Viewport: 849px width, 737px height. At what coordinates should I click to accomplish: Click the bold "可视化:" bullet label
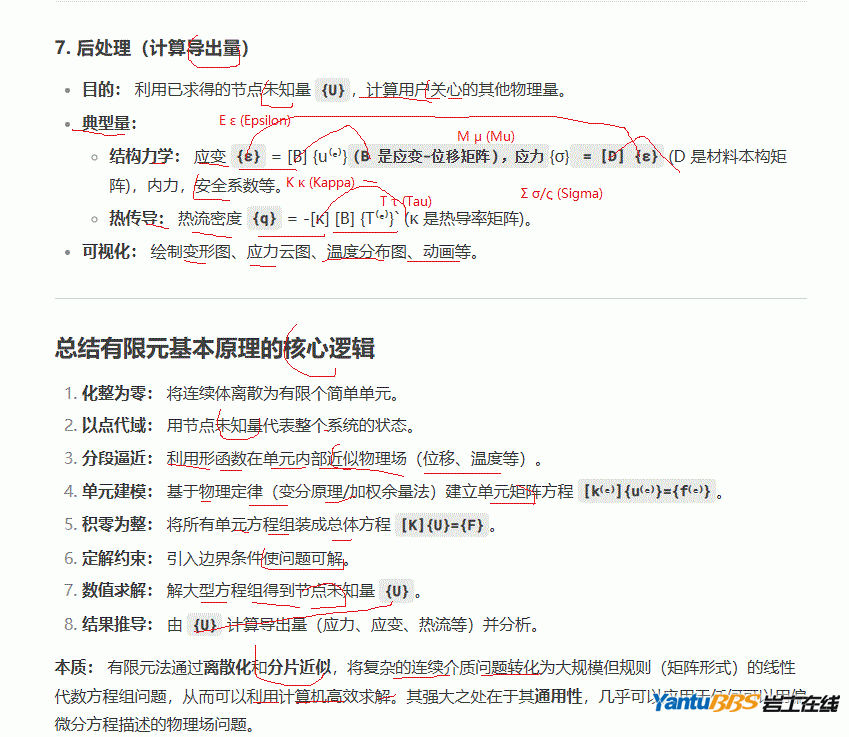[x=109, y=252]
